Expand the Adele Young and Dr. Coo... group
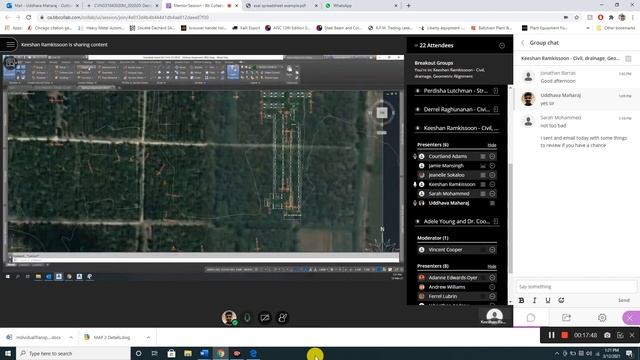The width and height of the screenshot is (640, 360). 418,221
